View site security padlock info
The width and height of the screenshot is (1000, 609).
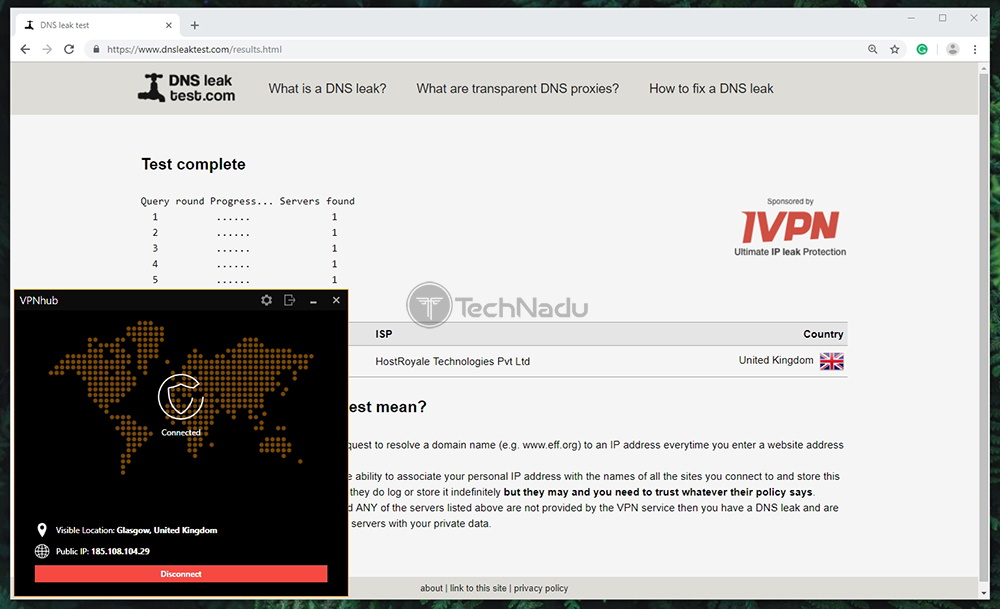[96, 49]
